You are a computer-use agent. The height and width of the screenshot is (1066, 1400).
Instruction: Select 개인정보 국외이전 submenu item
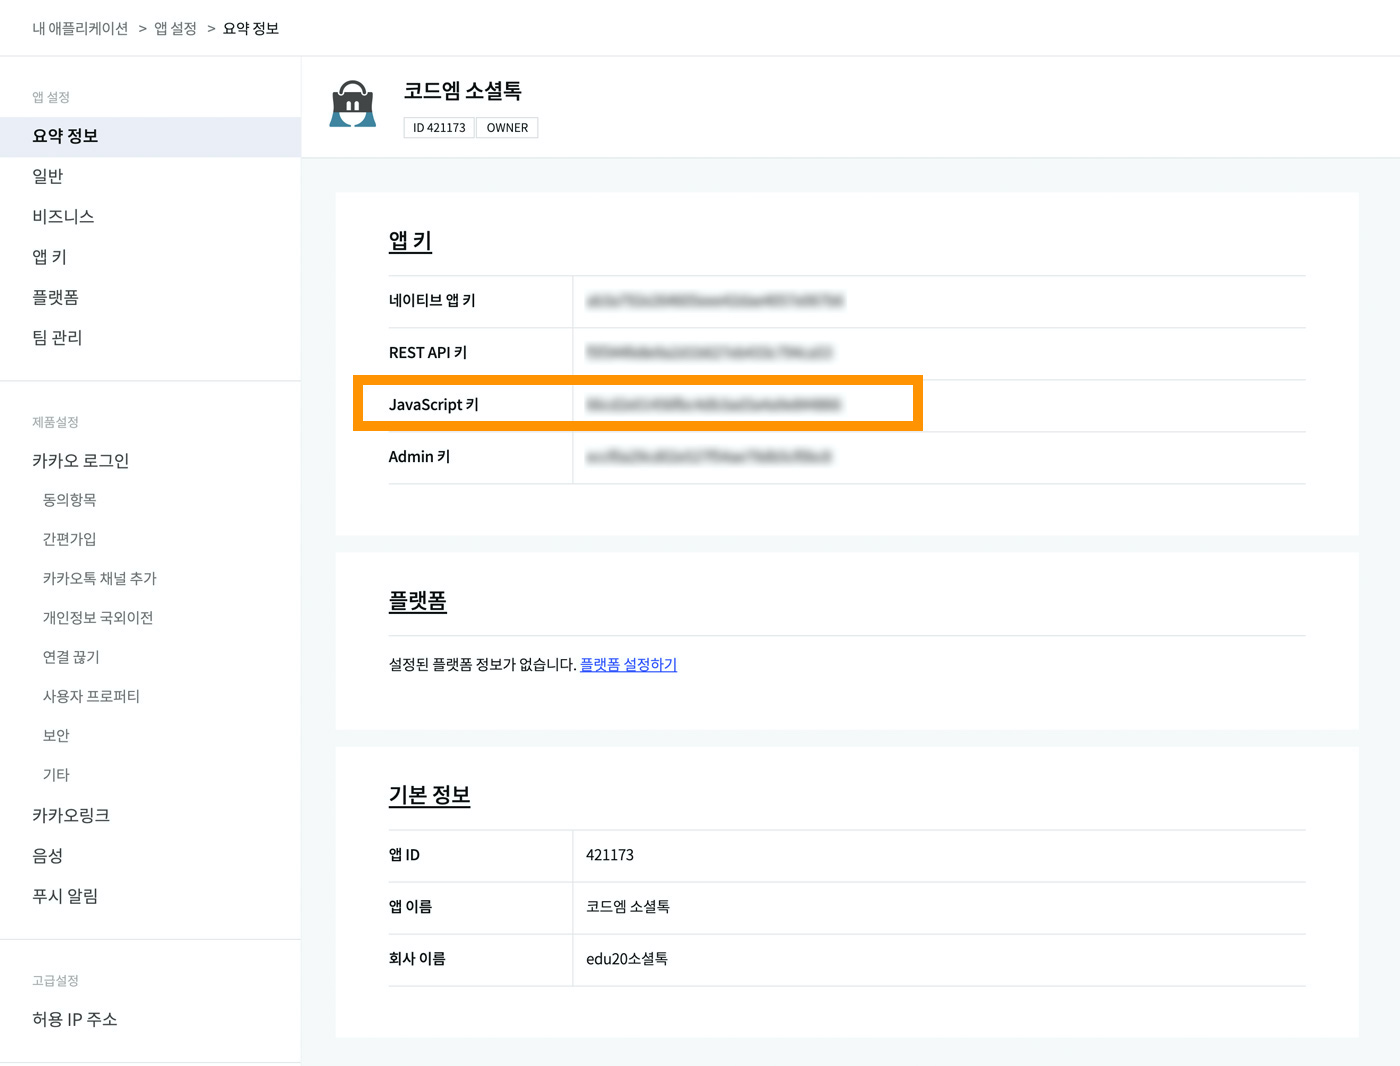[x=98, y=617]
